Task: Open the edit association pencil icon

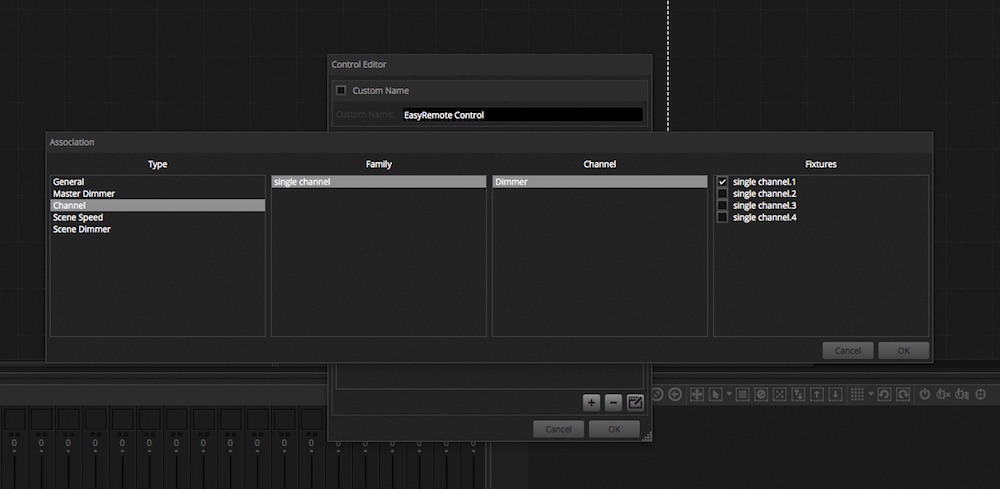Action: (635, 402)
